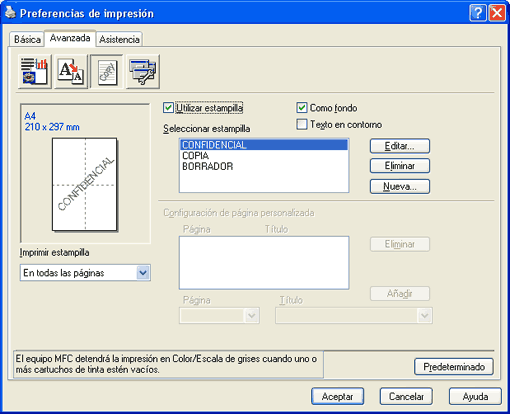Uncheck the Como fondo checkbox
510x414 pixels.
(x=302, y=108)
